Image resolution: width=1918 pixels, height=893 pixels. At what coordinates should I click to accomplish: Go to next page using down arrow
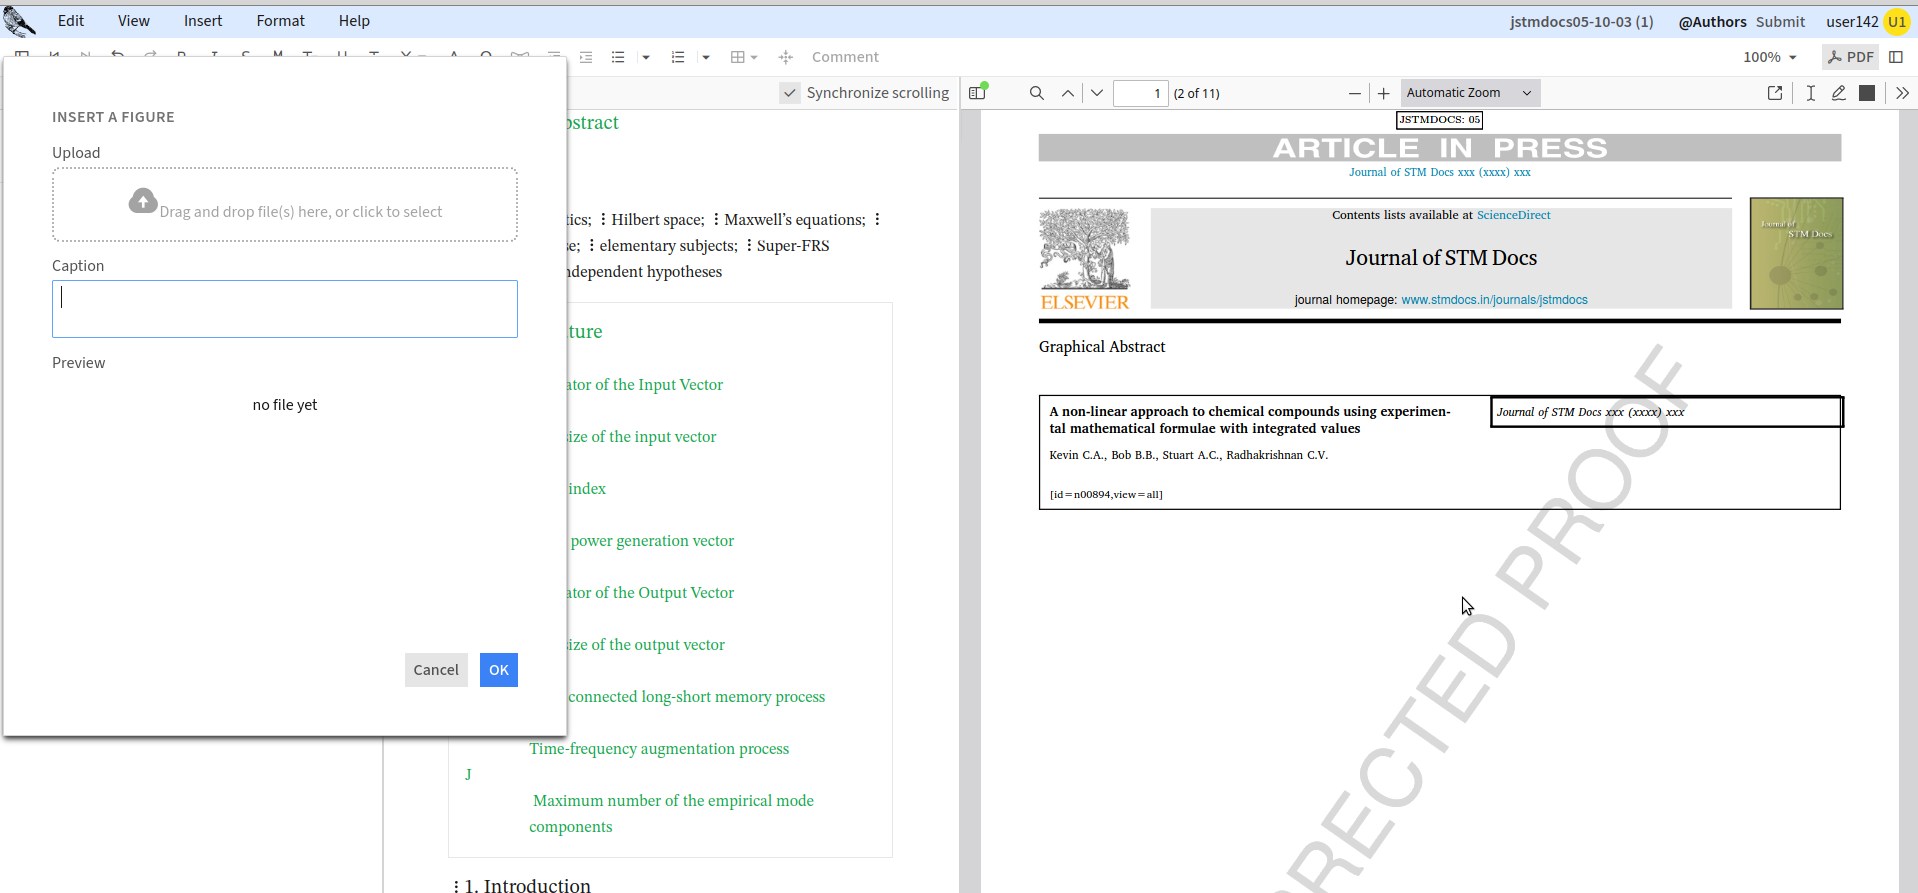tap(1097, 93)
